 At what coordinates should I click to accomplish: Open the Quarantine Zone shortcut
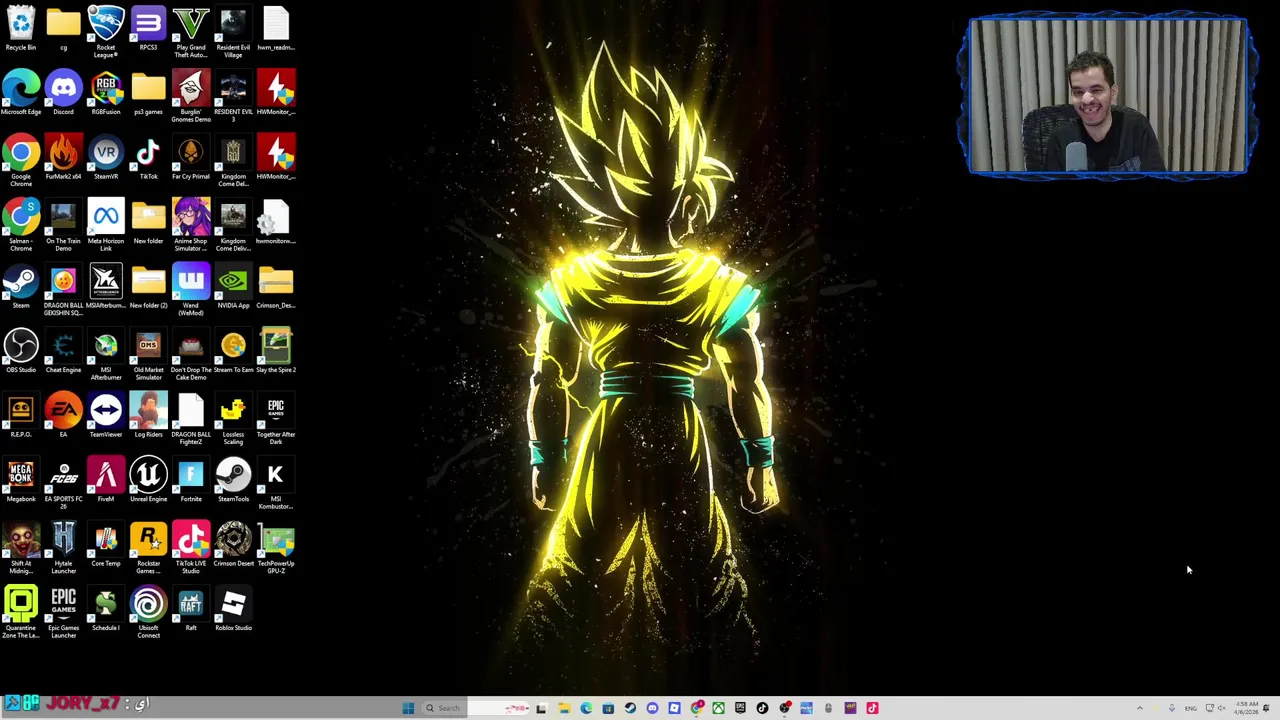[21, 613]
